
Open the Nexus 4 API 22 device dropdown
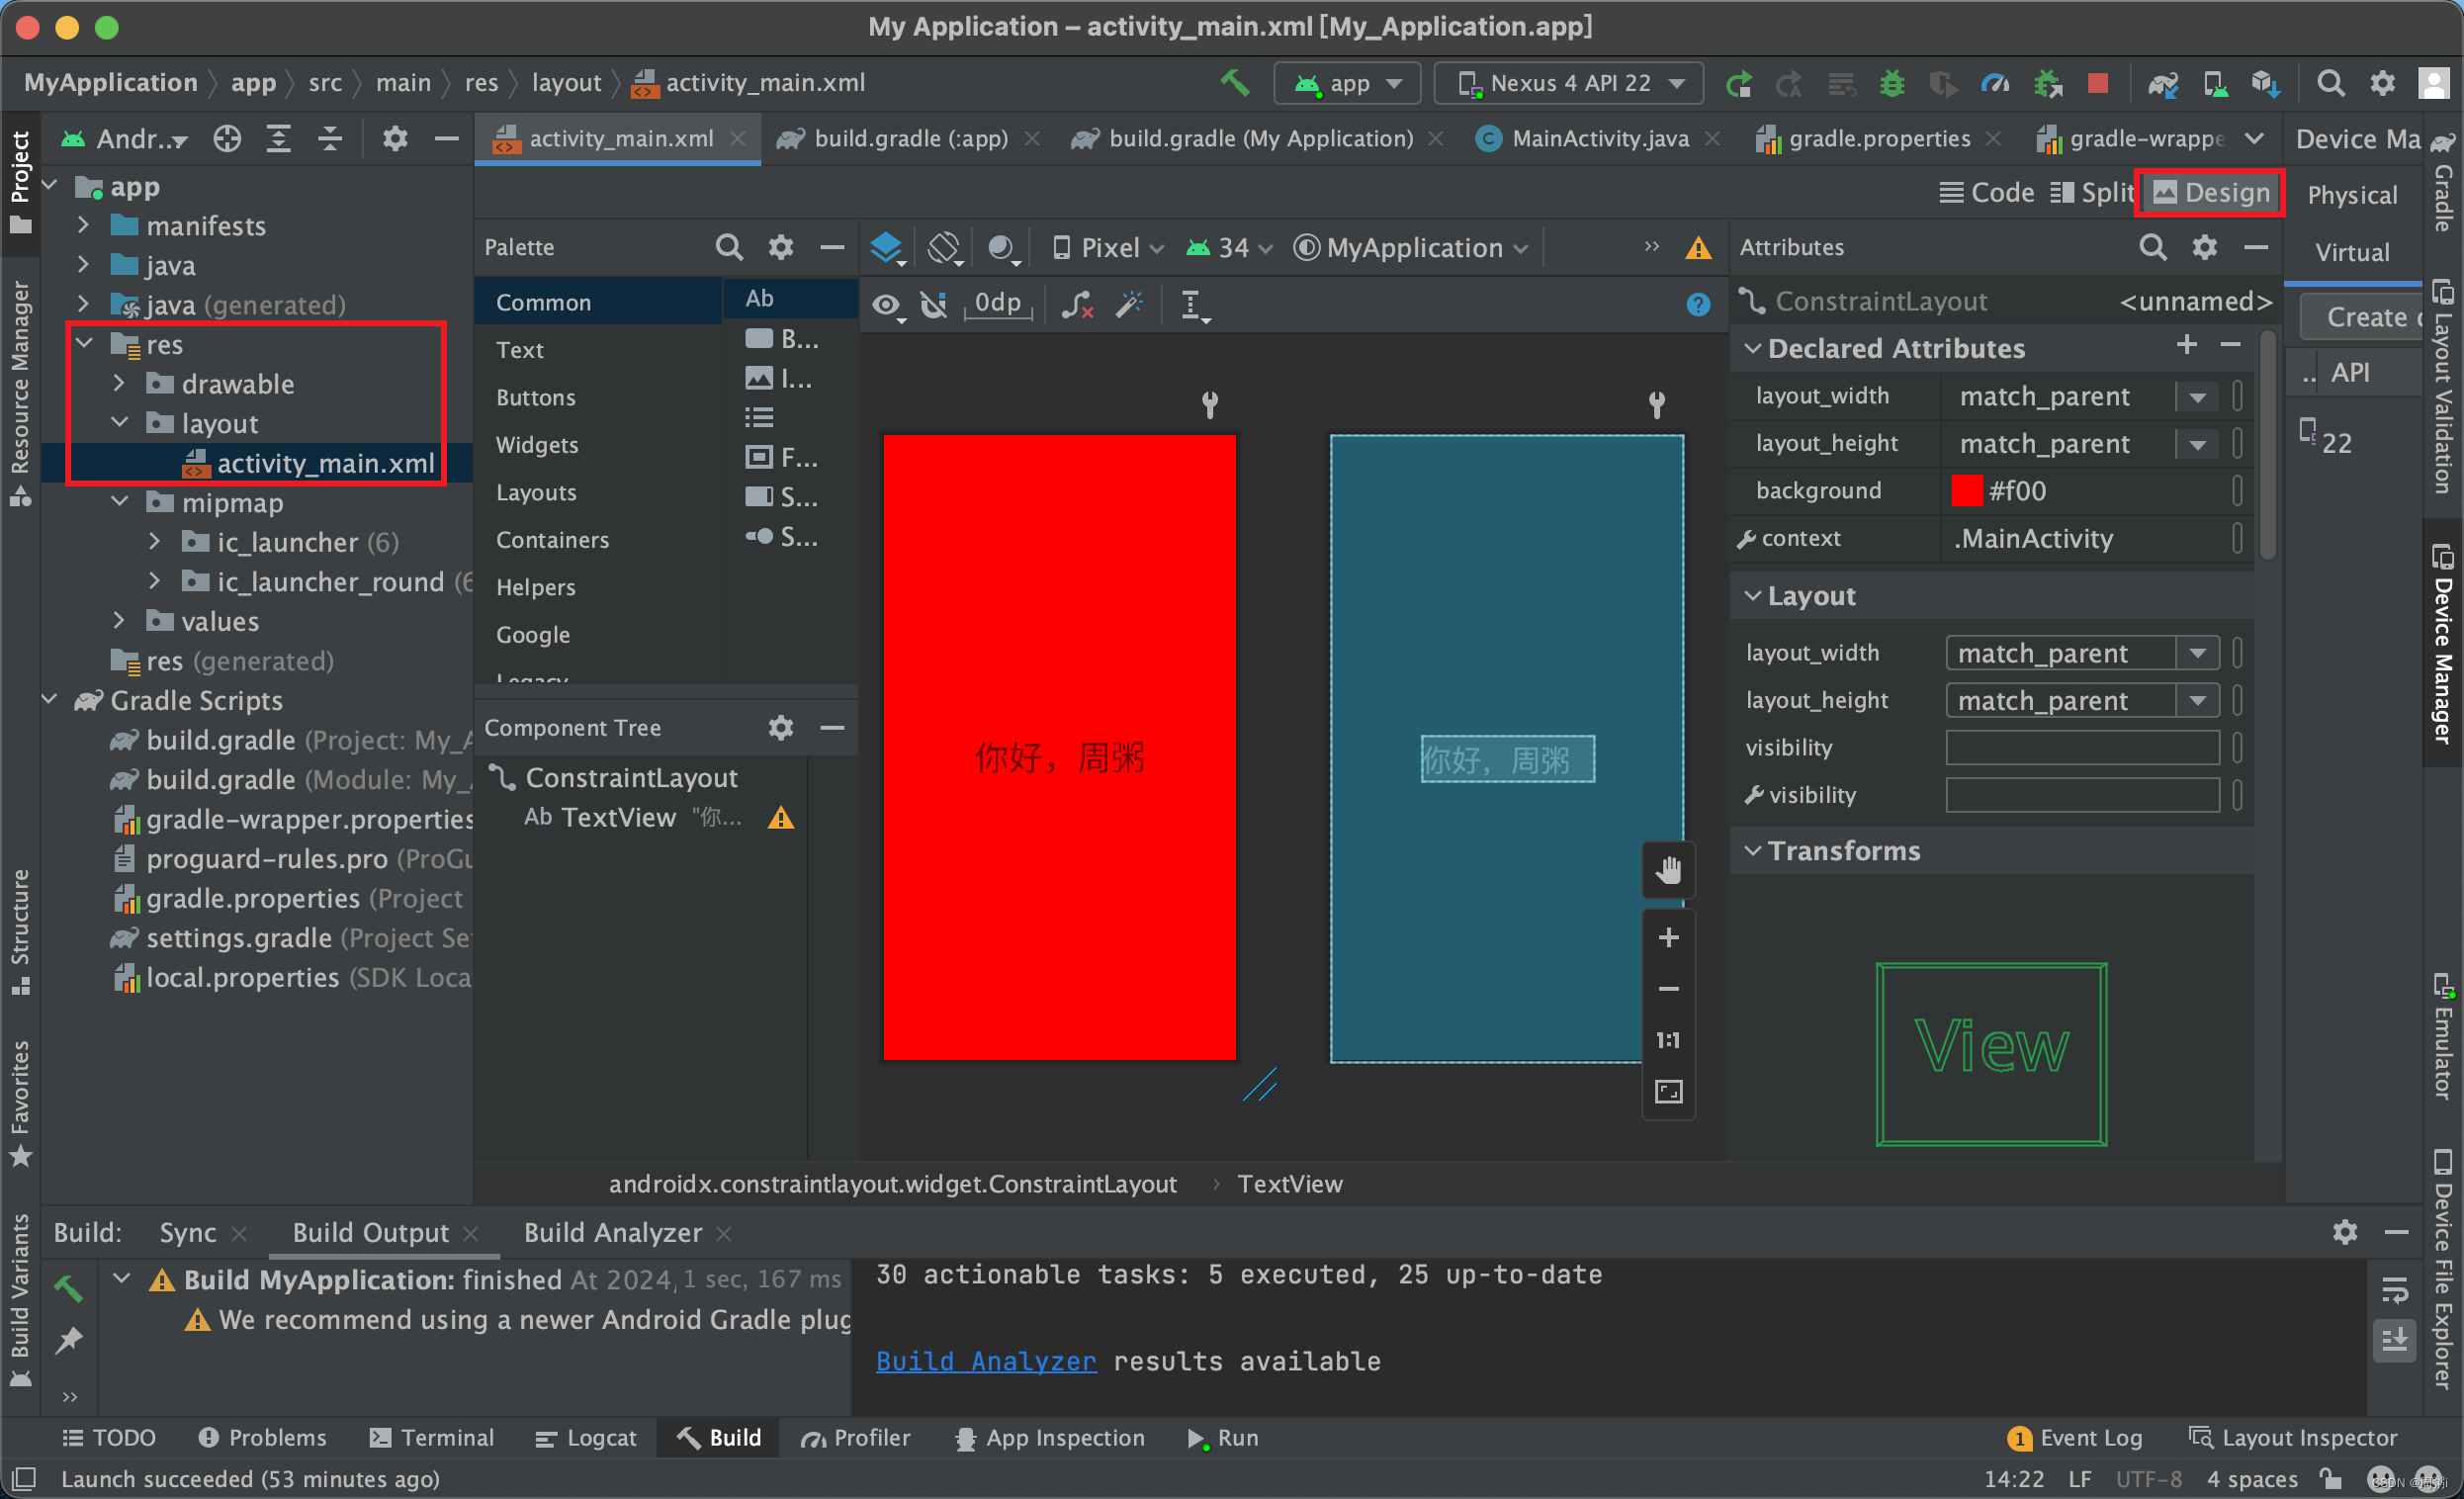tap(1568, 83)
